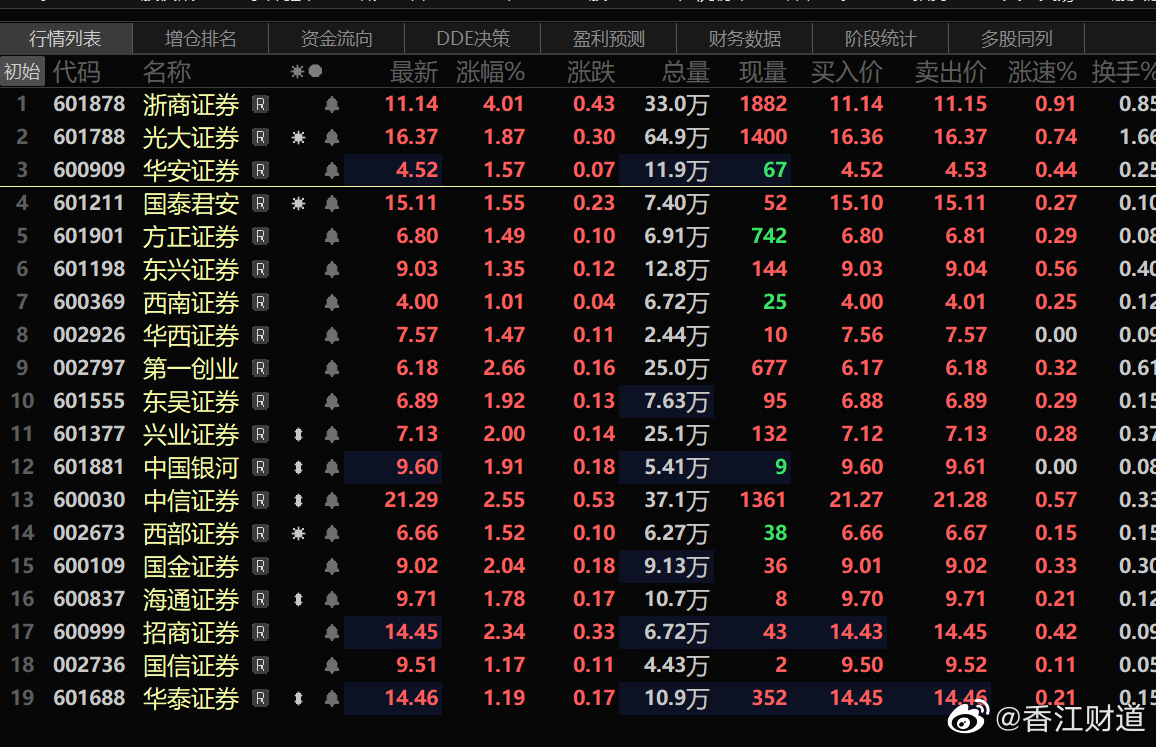1156x747 pixels.
Task: Sort by 总量 column header
Action: pyautogui.click(x=686, y=72)
